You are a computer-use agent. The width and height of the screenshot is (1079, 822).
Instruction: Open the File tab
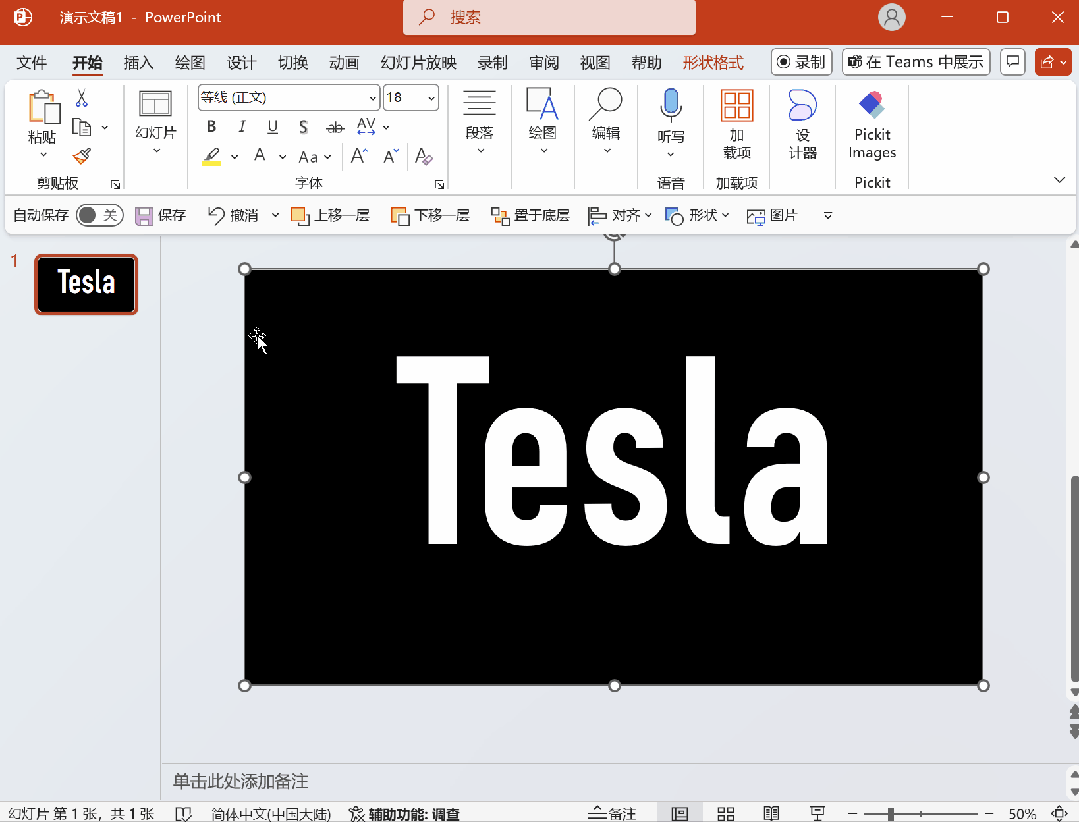click(32, 63)
